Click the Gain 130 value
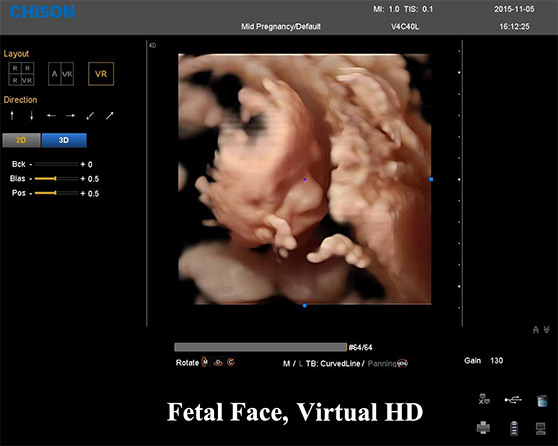Viewport: 558px width, 446px height. pyautogui.click(x=496, y=361)
